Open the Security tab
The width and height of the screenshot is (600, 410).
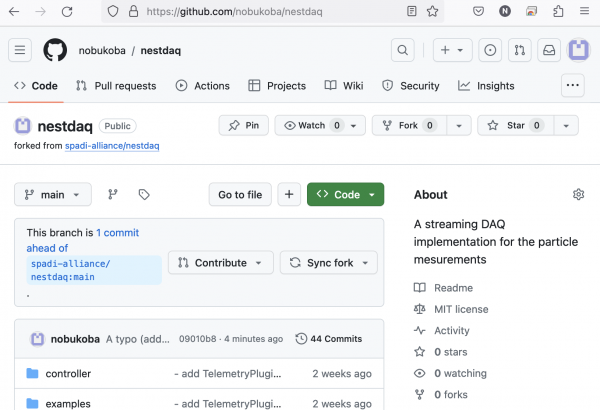coord(411,86)
